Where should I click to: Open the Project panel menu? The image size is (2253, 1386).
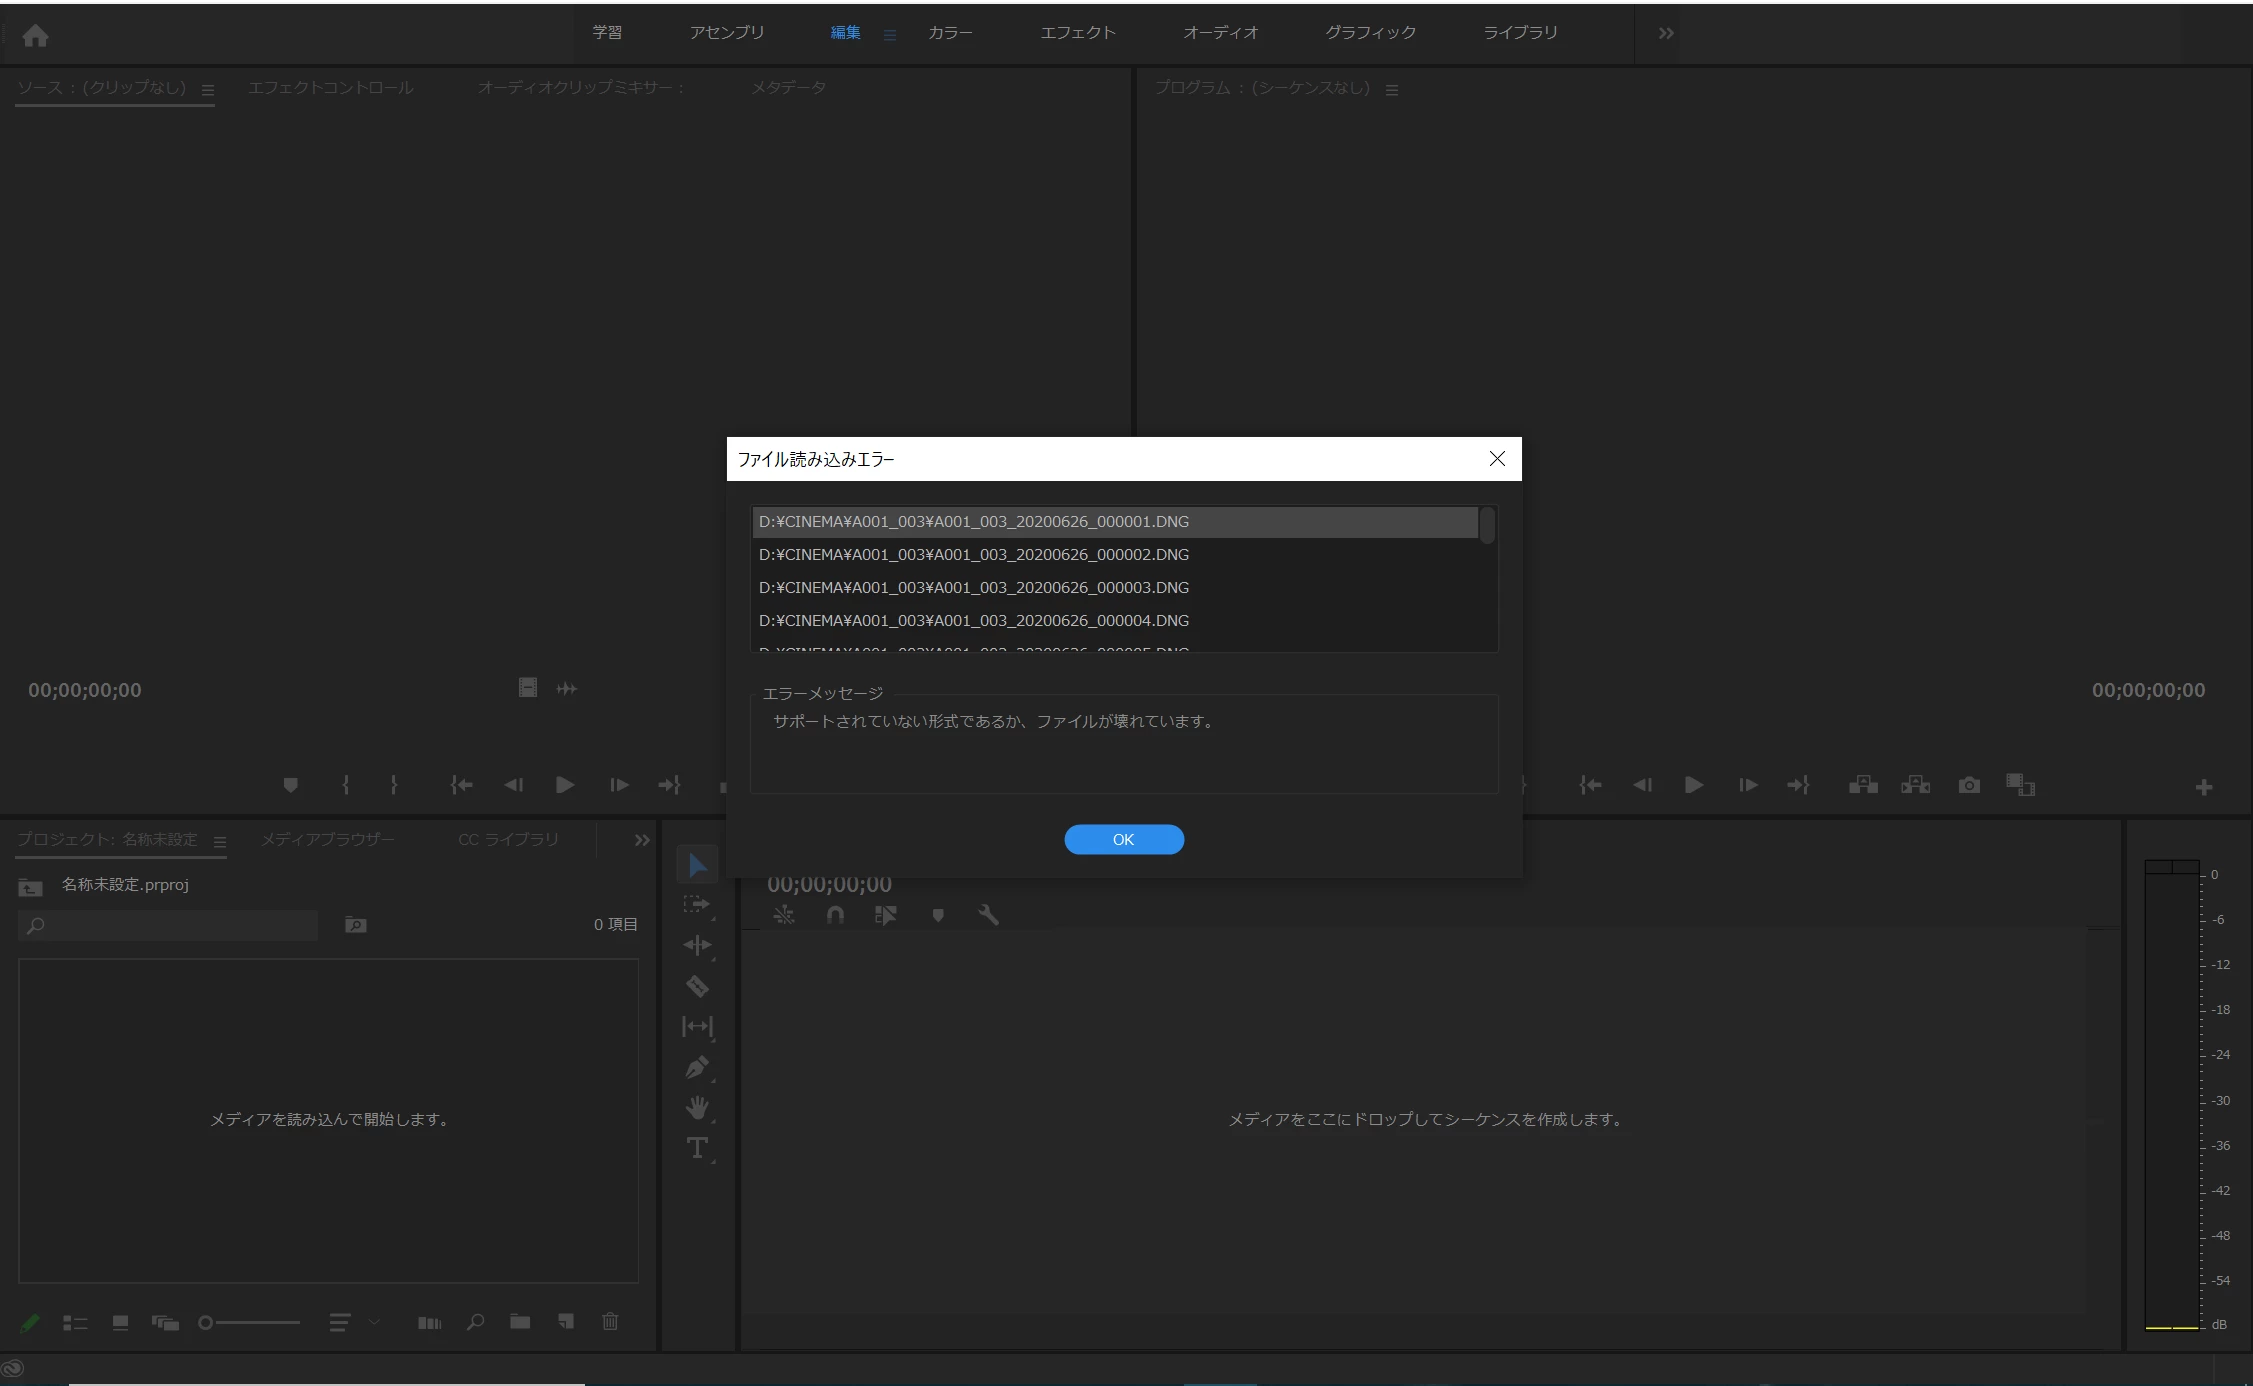point(220,842)
